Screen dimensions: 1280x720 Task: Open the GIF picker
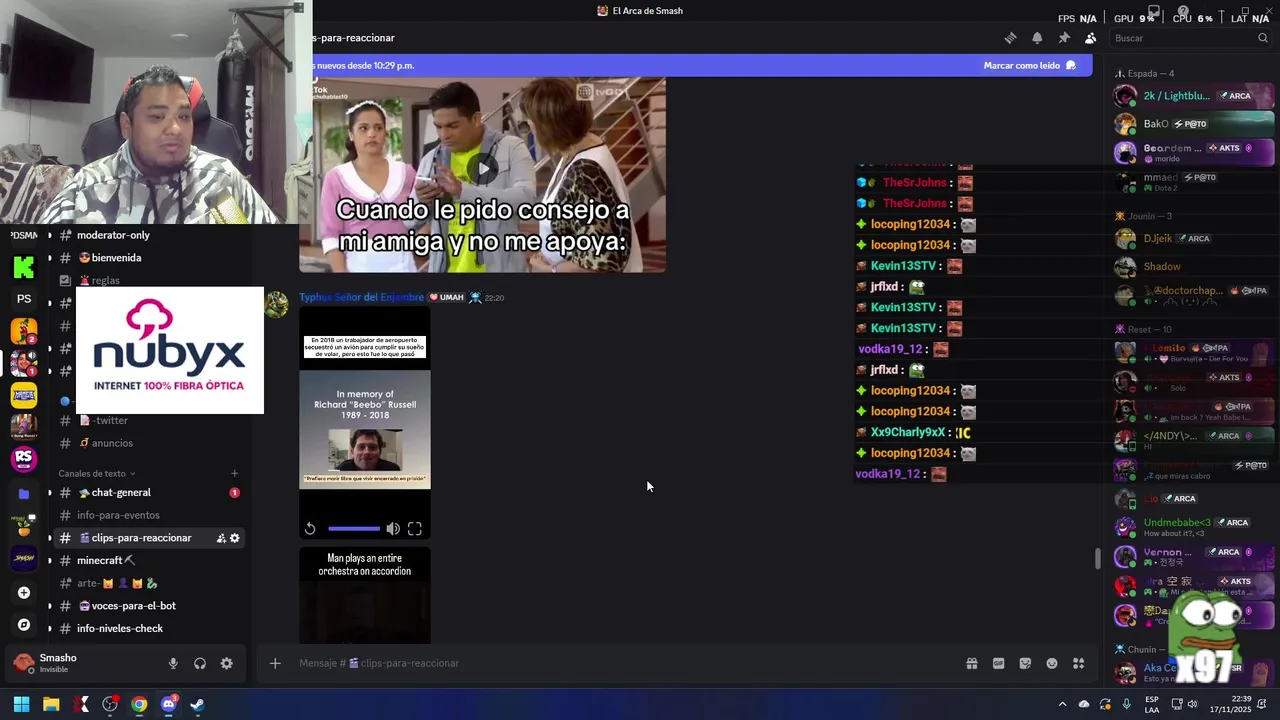[x=998, y=663]
